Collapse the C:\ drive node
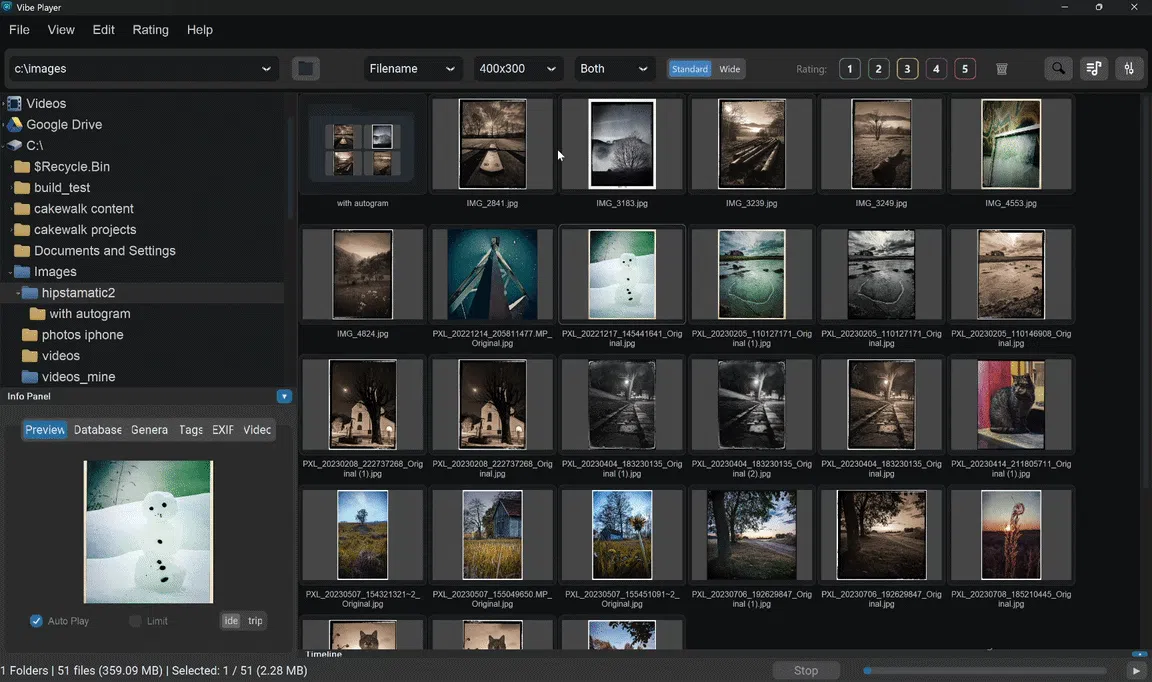The height and width of the screenshot is (682, 1152). point(3,146)
